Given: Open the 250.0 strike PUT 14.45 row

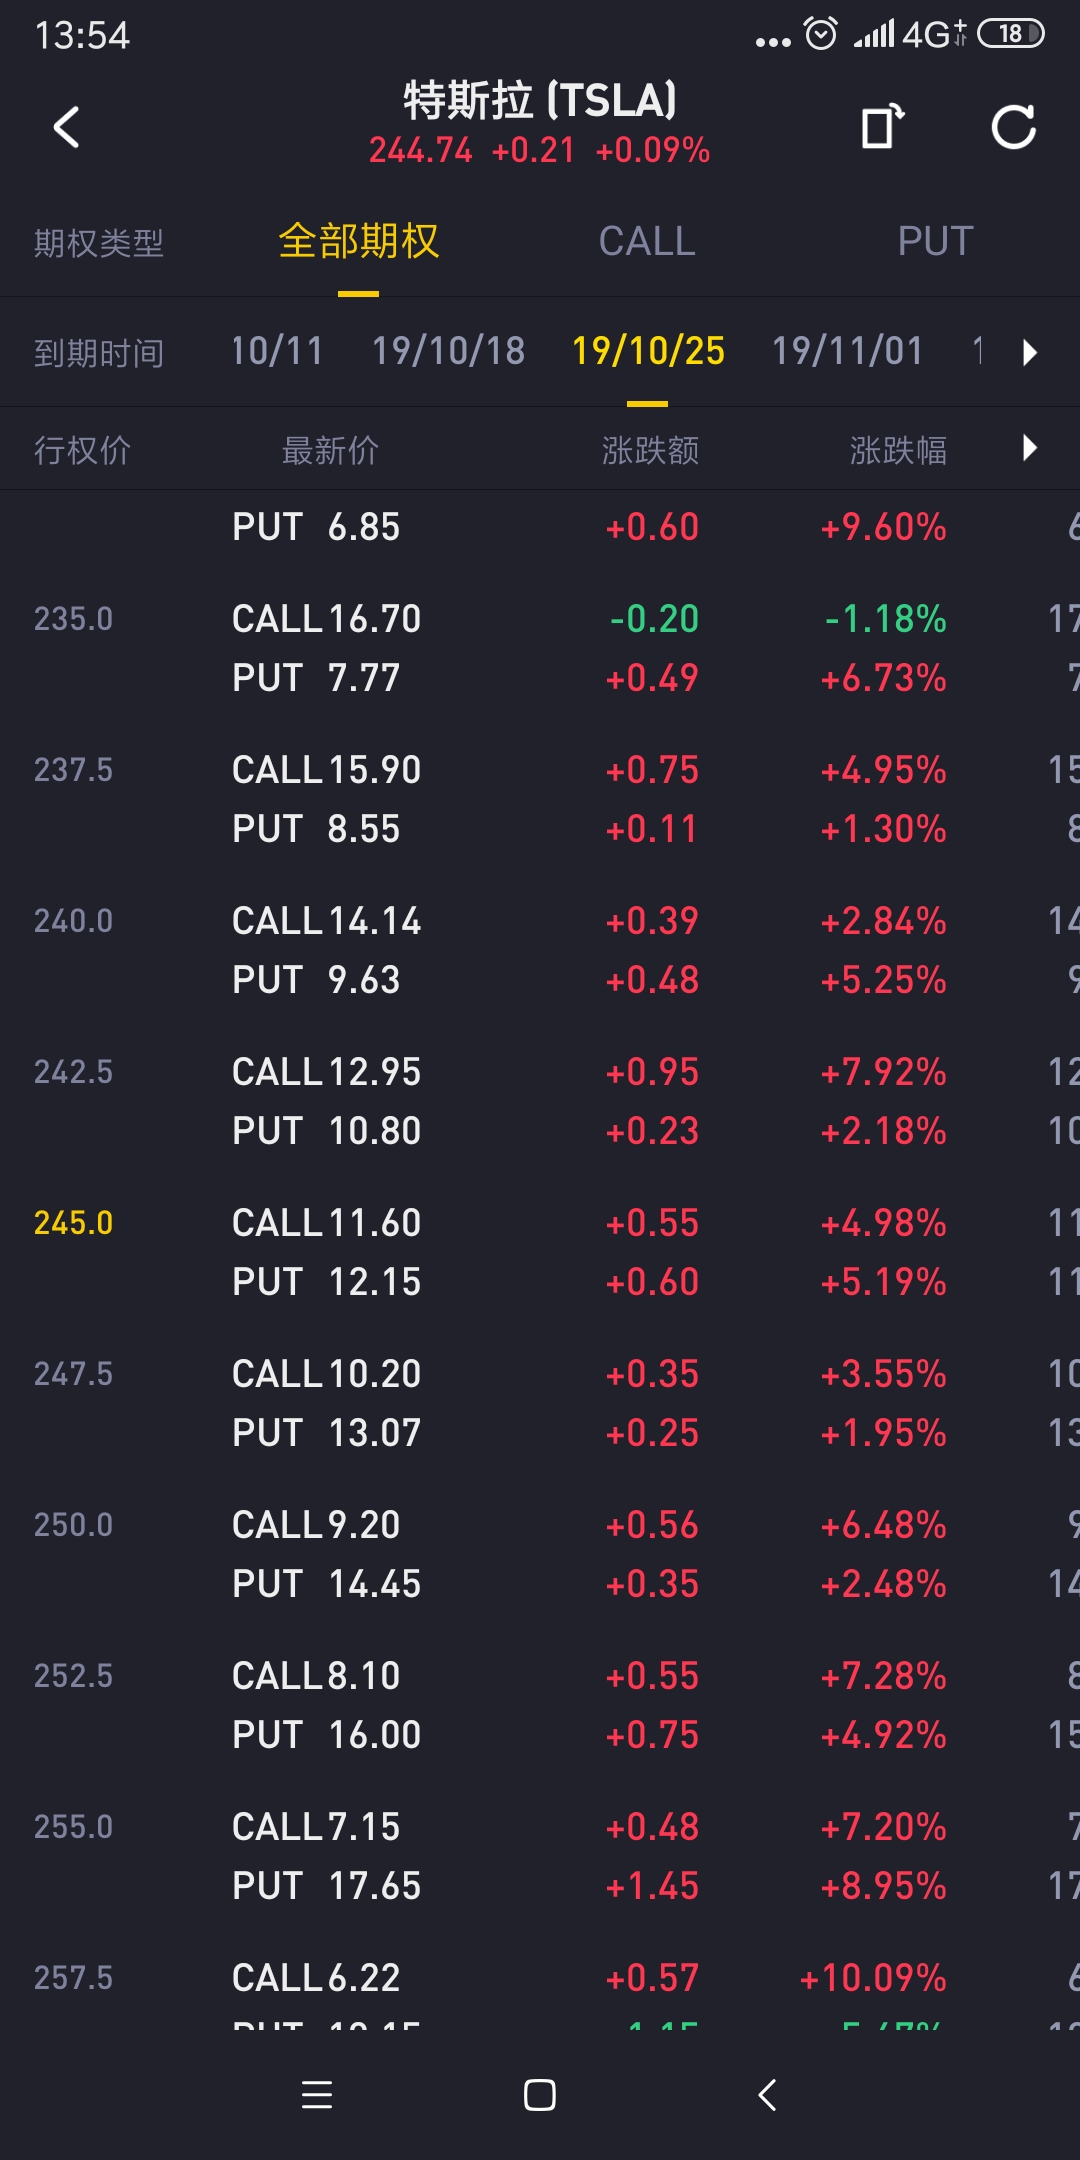Looking at the screenshot, I should (327, 1584).
